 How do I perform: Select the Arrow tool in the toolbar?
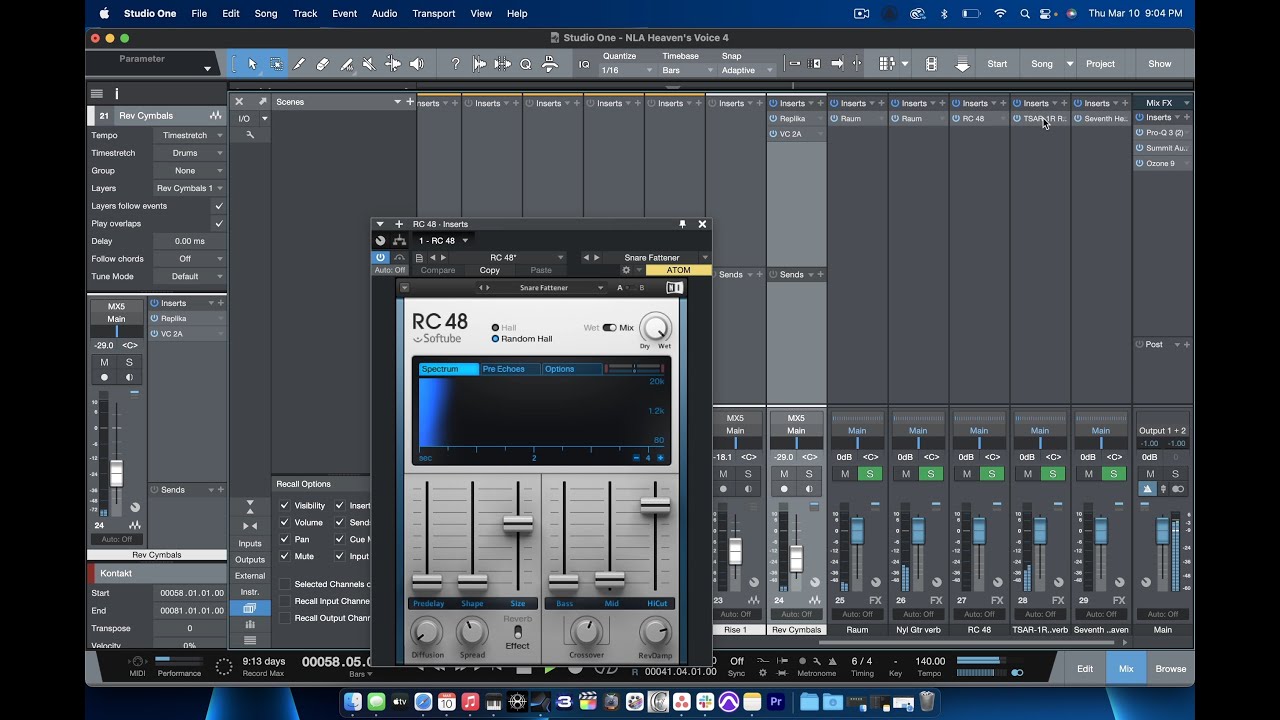pos(252,64)
